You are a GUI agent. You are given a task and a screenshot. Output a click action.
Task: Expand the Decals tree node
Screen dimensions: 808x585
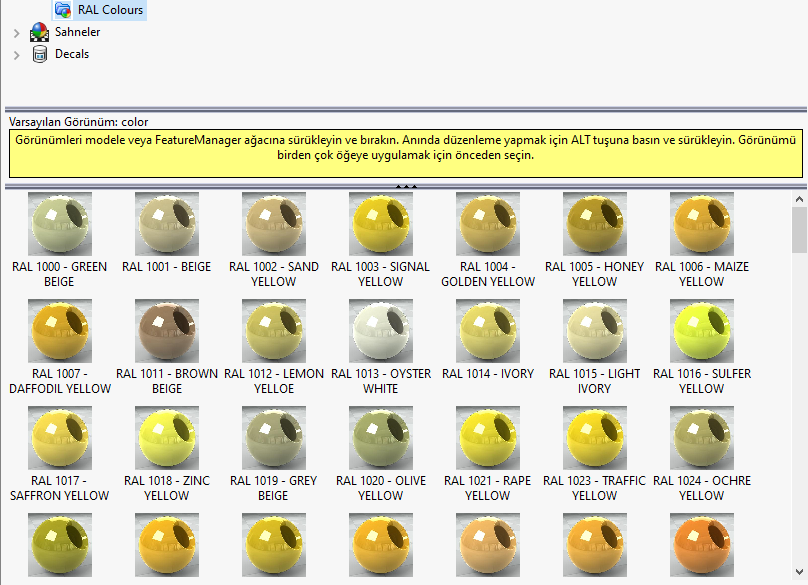pyautogui.click(x=16, y=55)
